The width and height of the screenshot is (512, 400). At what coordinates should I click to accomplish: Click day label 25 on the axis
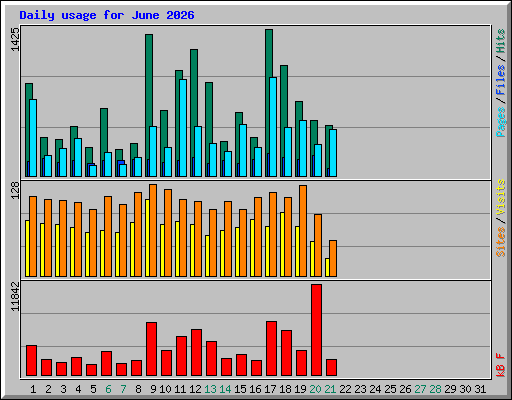coord(390,389)
